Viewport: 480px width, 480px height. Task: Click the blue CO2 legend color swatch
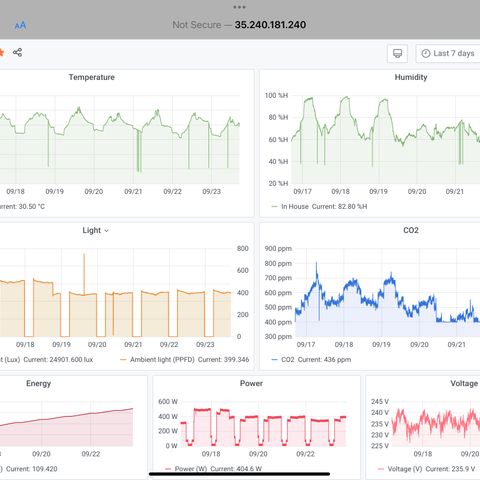coord(275,360)
